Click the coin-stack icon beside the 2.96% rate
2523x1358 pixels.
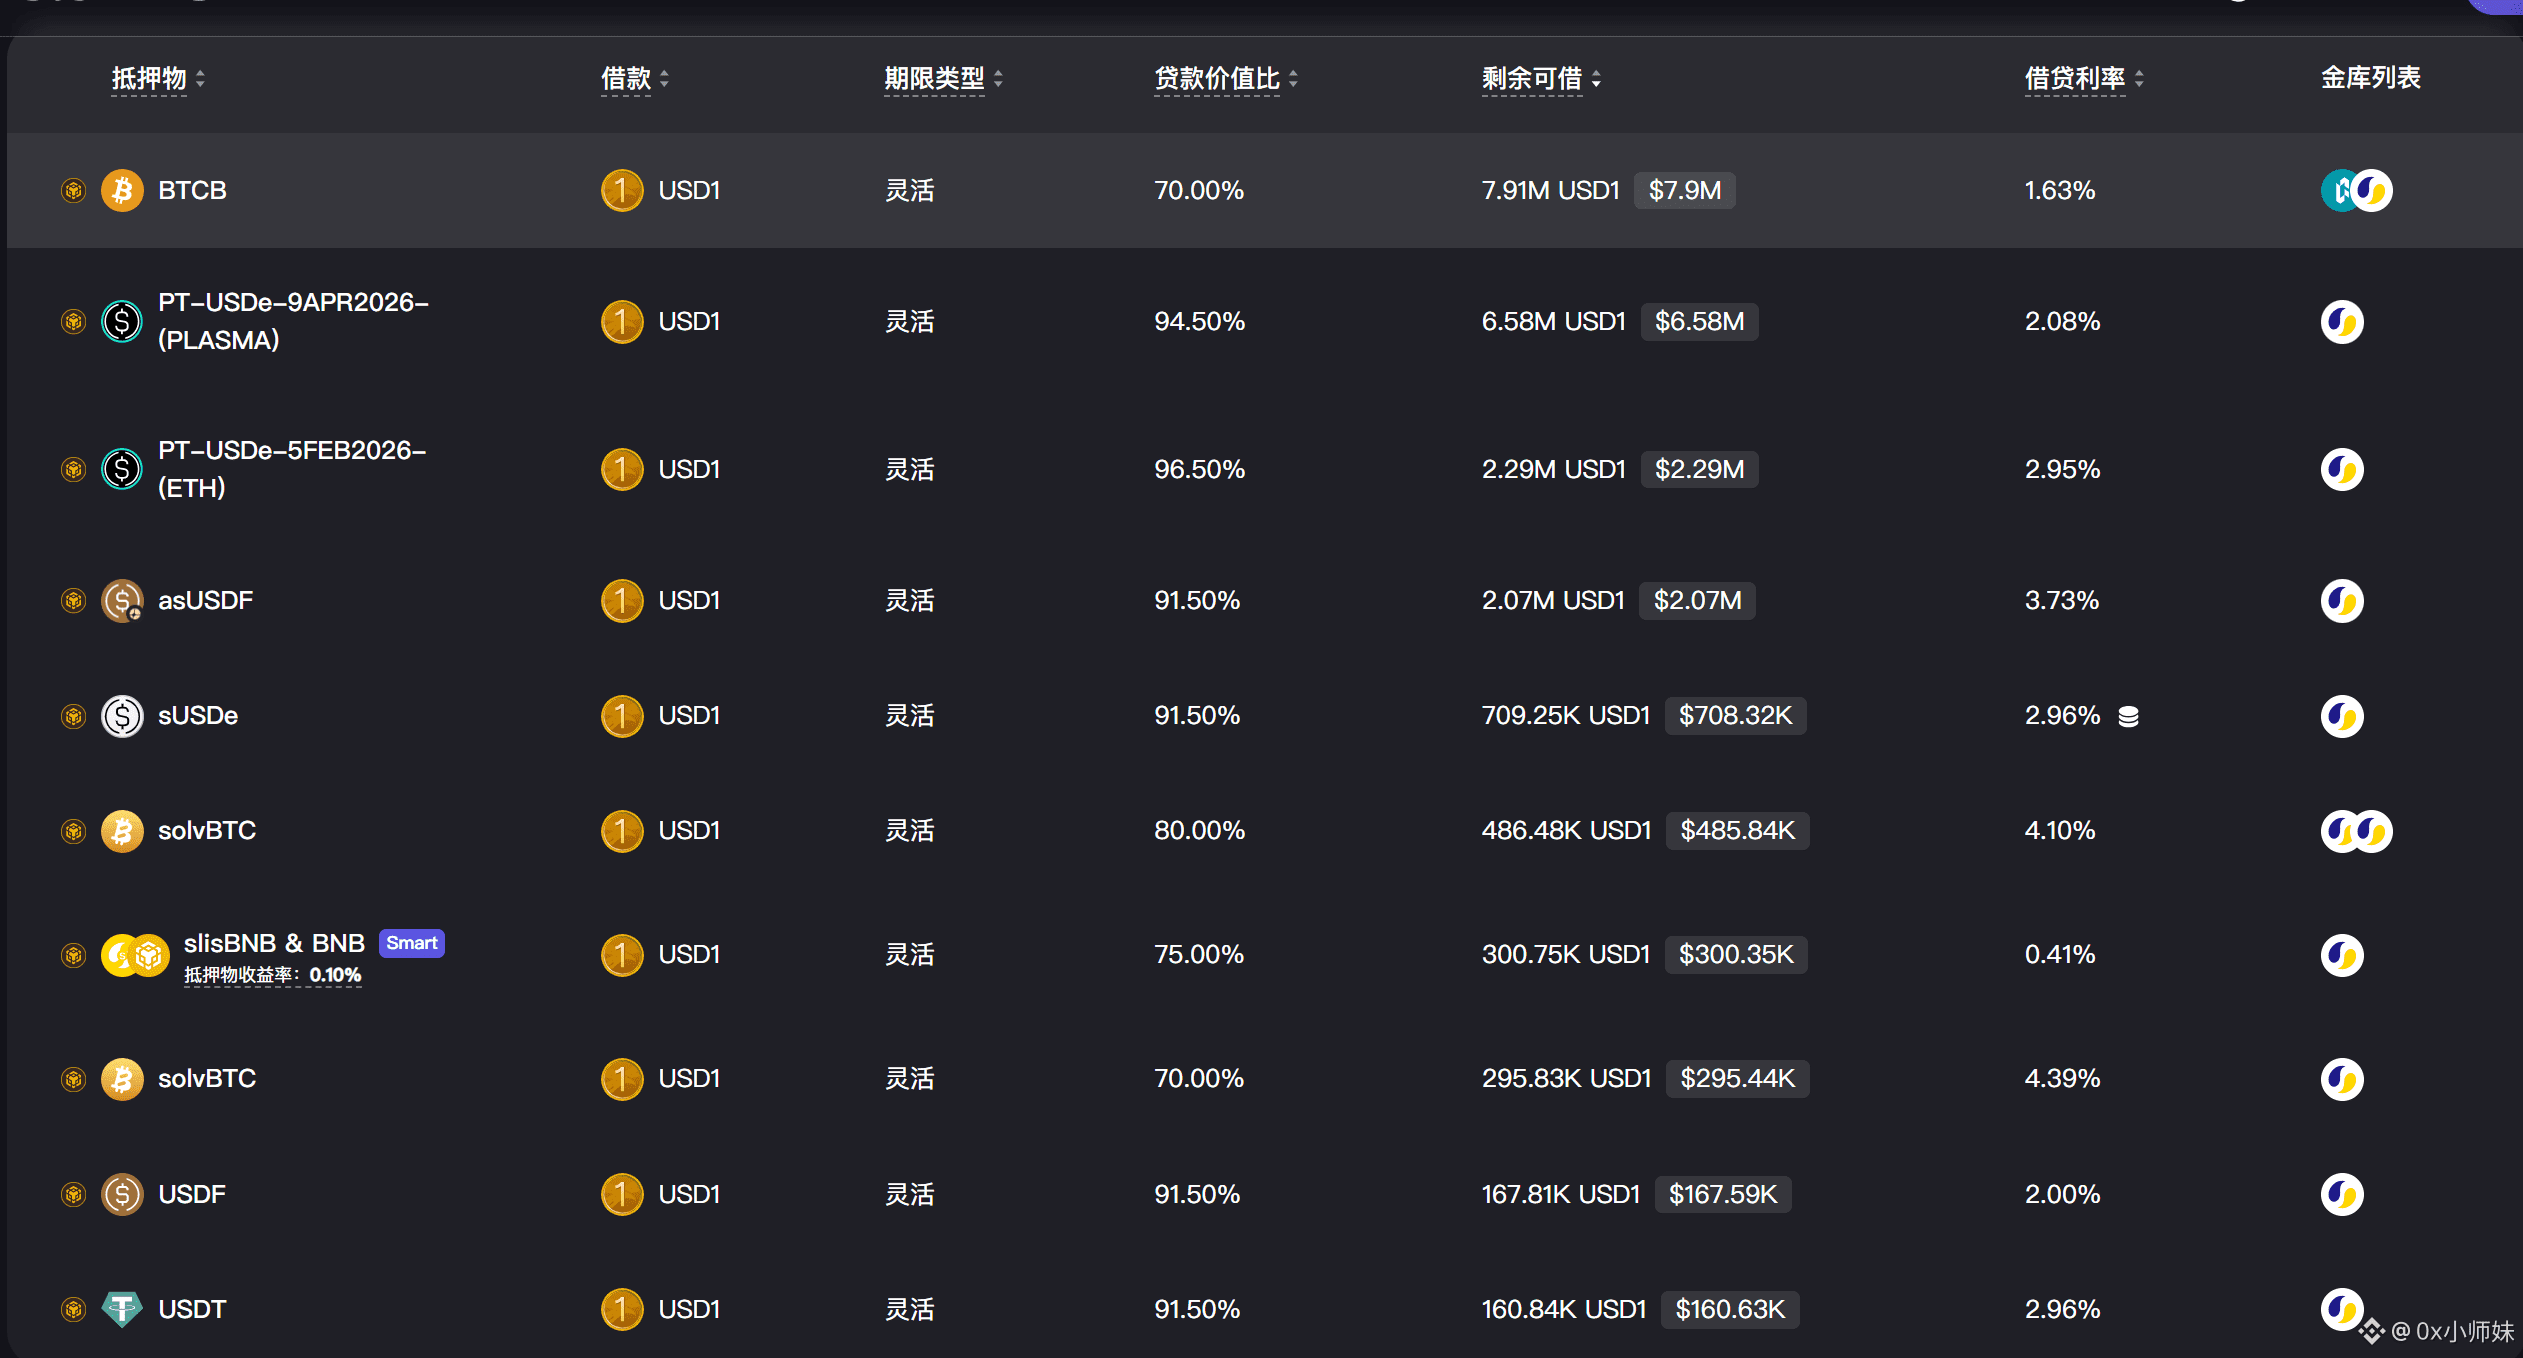coord(2128,716)
